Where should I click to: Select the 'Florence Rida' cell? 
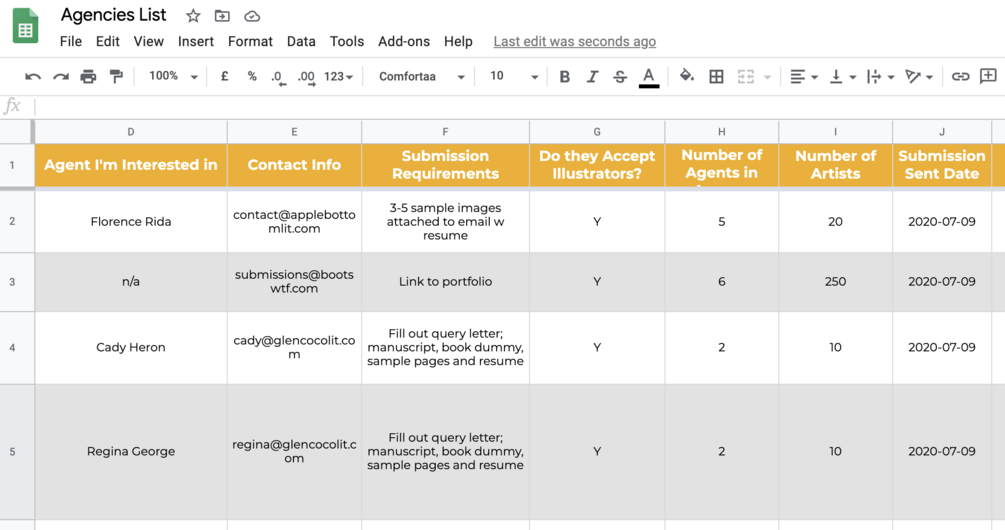(131, 222)
